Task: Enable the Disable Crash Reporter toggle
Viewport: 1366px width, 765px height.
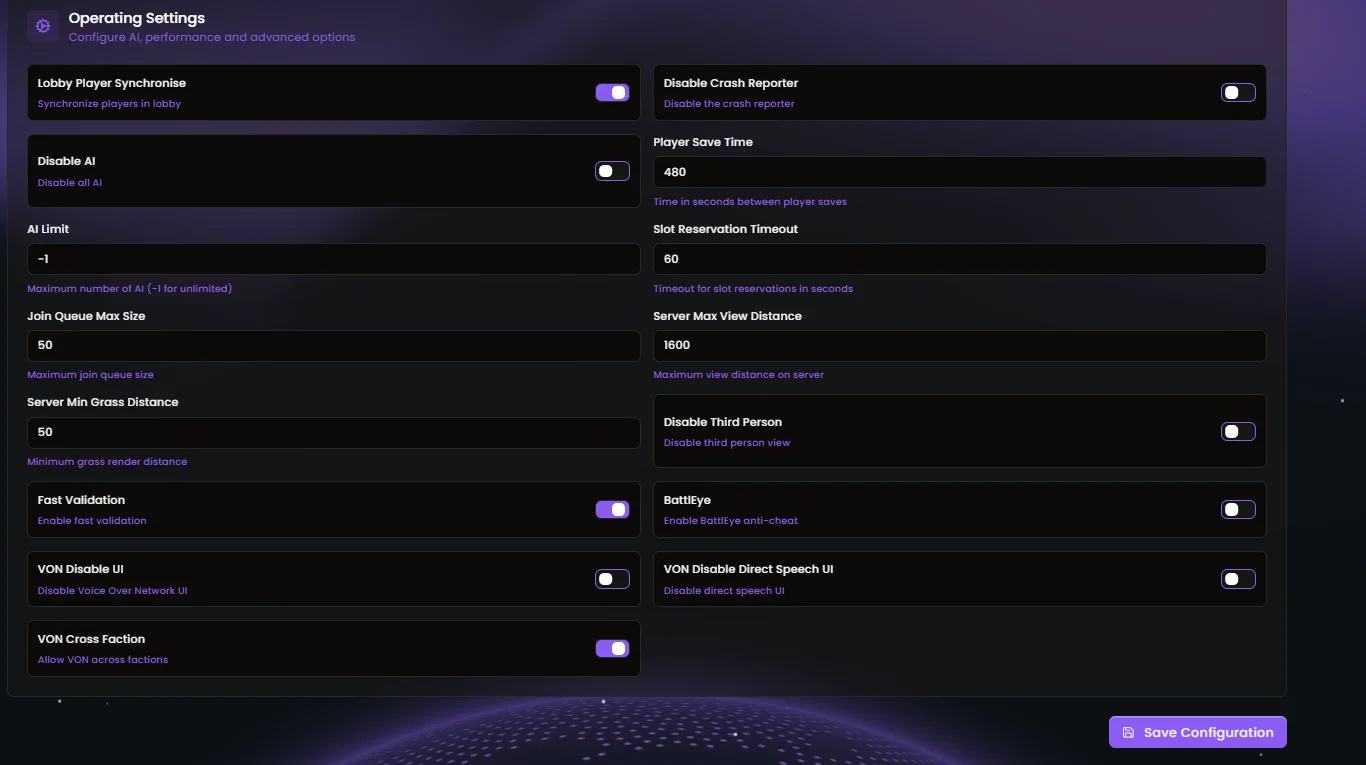Action: click(1237, 92)
